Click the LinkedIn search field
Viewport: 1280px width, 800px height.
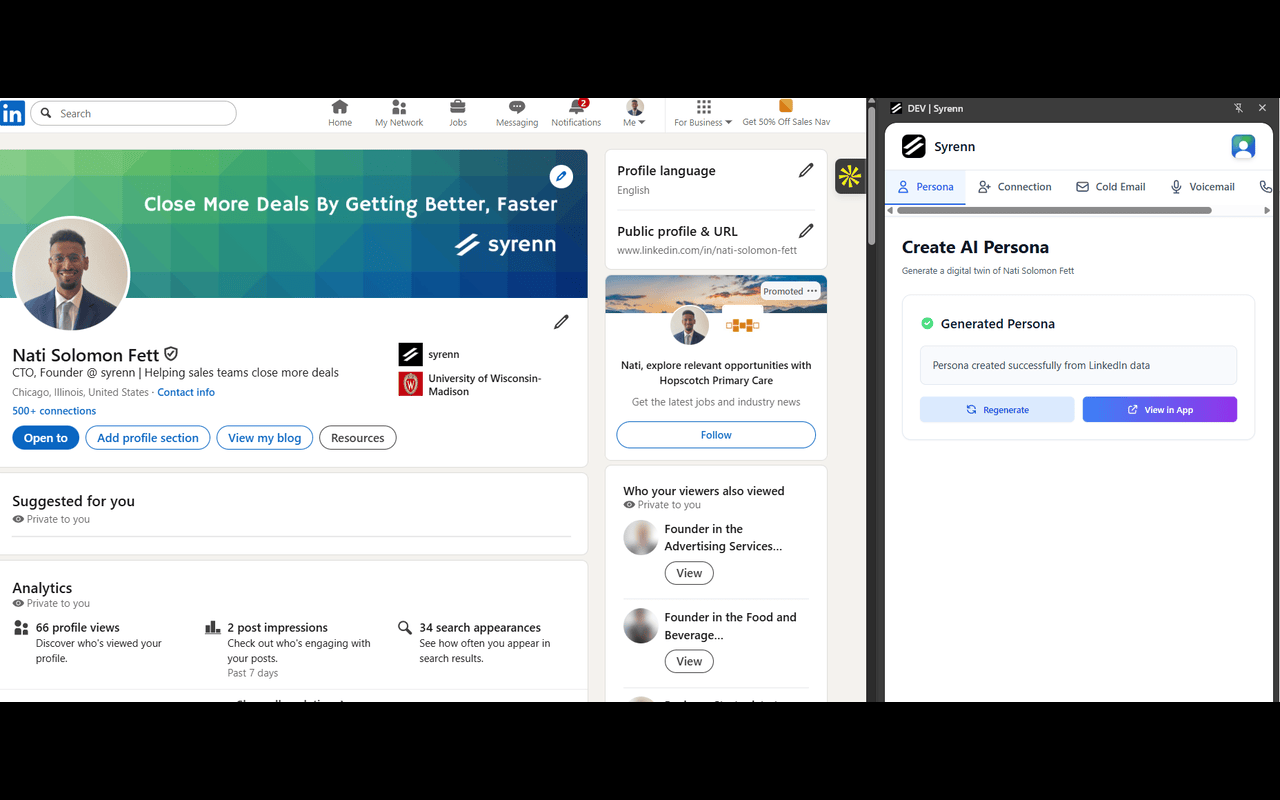133,114
